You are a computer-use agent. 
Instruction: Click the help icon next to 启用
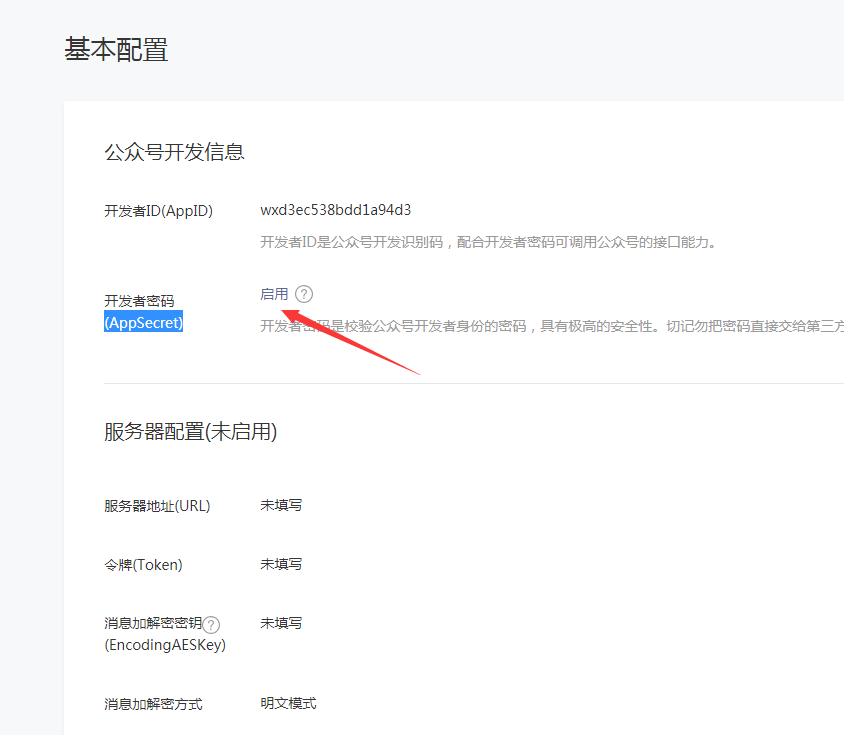tap(304, 294)
